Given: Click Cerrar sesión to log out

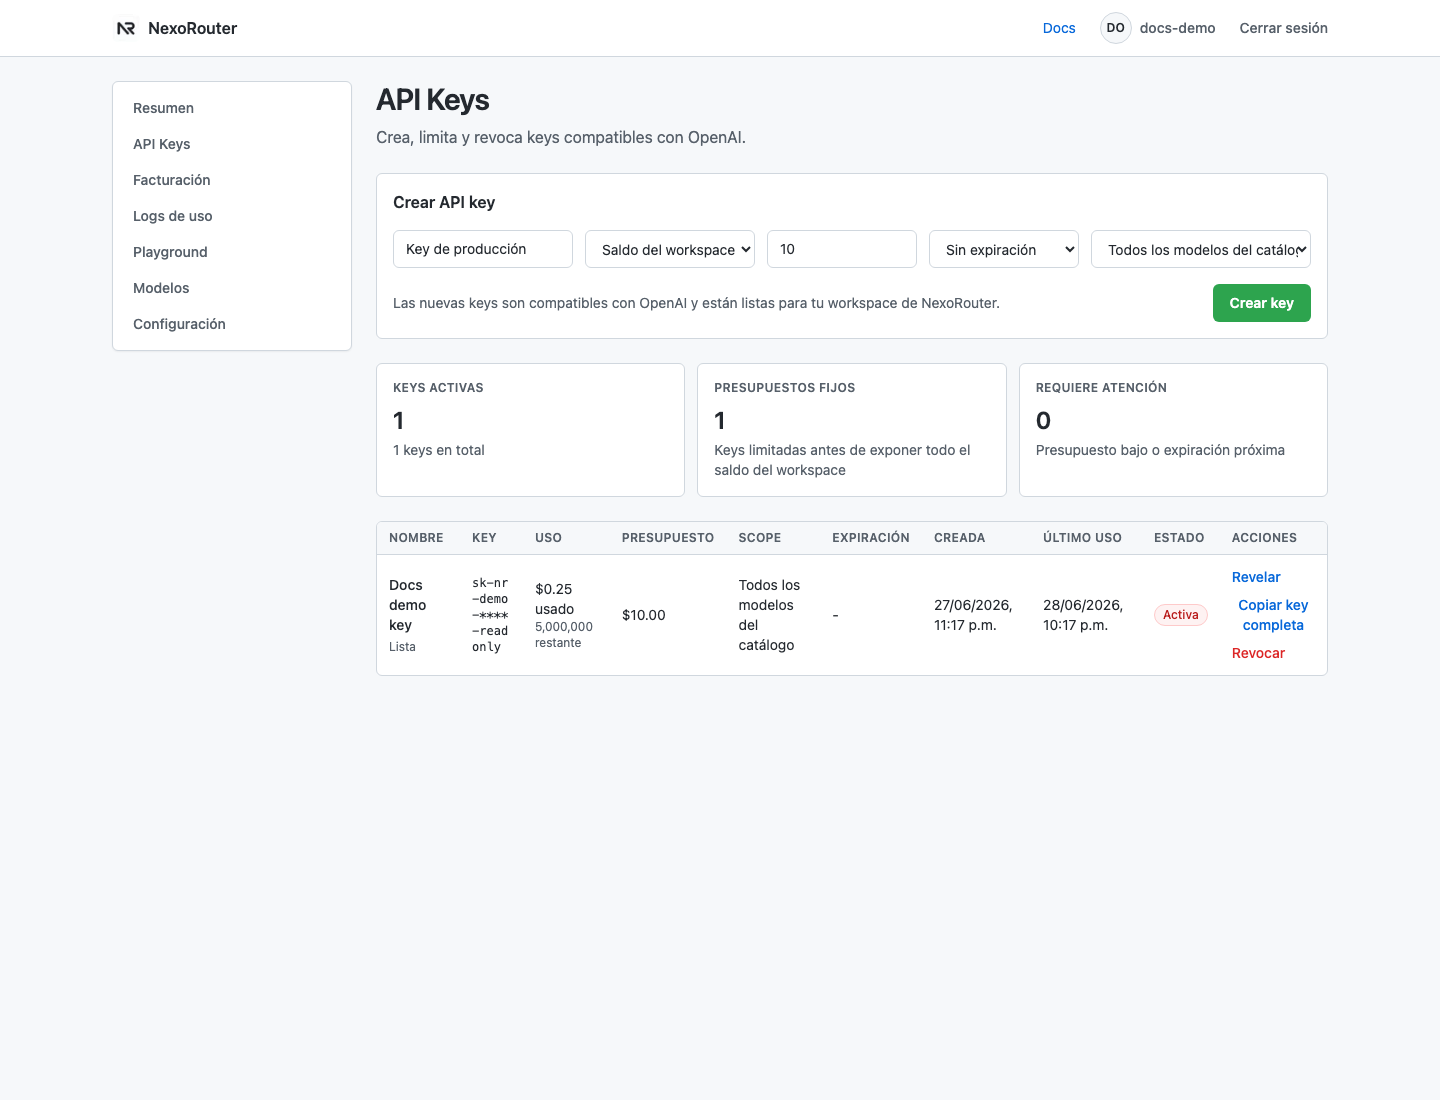Looking at the screenshot, I should 1283,28.
